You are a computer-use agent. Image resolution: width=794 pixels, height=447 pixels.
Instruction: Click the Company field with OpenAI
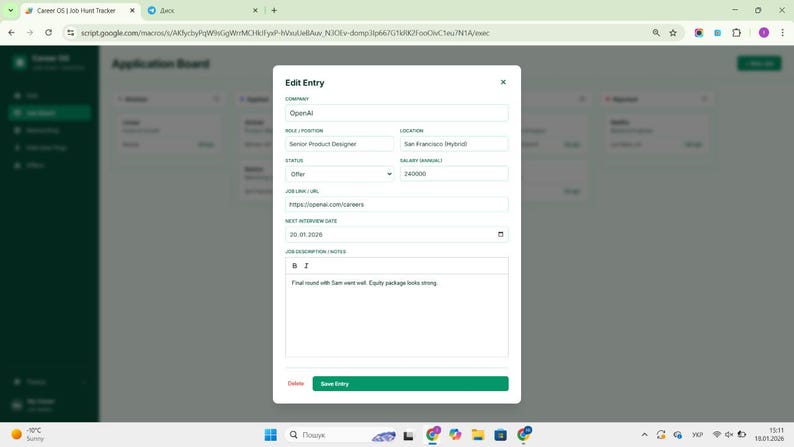396,113
